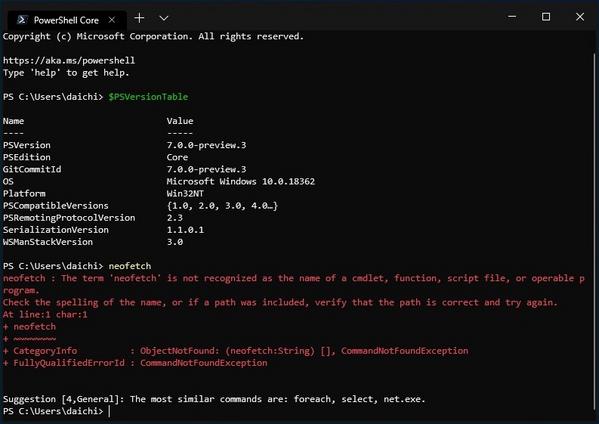Screen dimensions: 599x424
Task: Click the PSEdition value Core
Action: pos(177,157)
